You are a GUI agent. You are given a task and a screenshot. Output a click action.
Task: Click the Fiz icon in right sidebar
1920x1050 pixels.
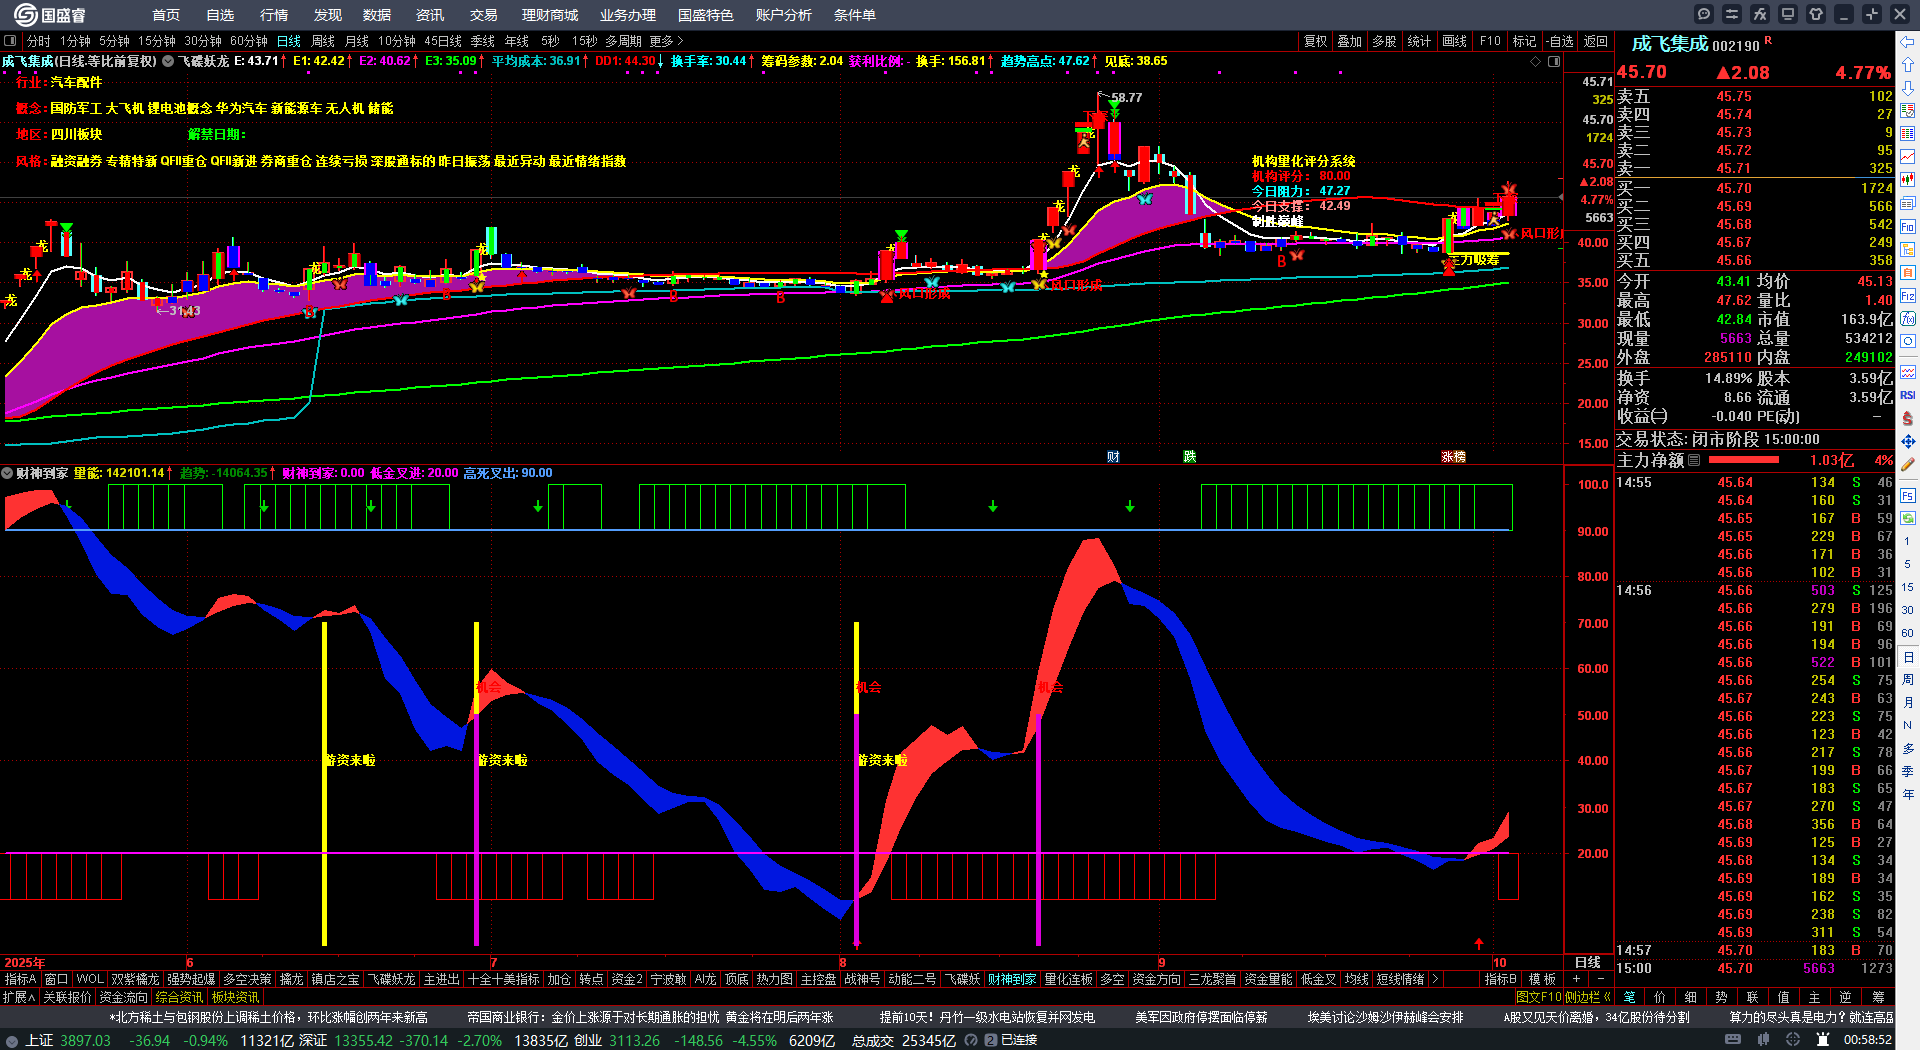pos(1908,296)
